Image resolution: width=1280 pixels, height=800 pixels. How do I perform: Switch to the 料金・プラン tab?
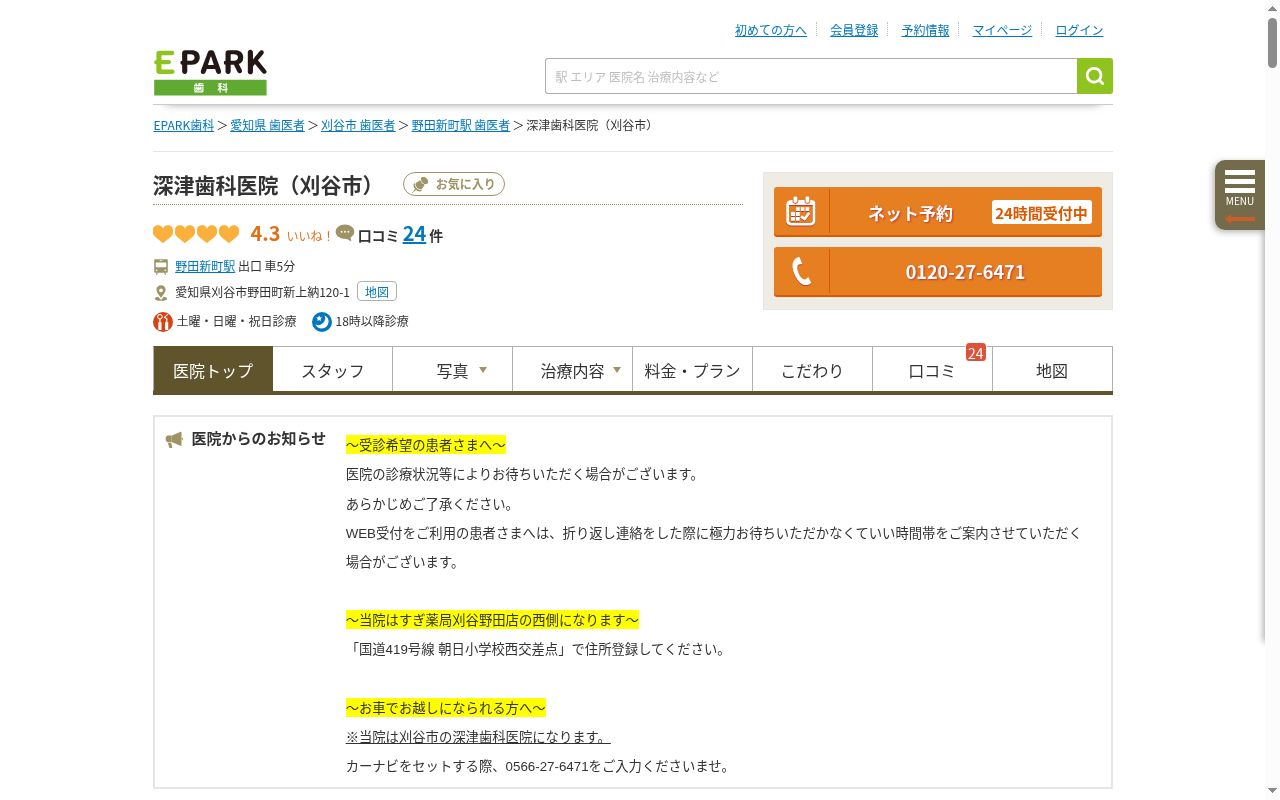693,370
